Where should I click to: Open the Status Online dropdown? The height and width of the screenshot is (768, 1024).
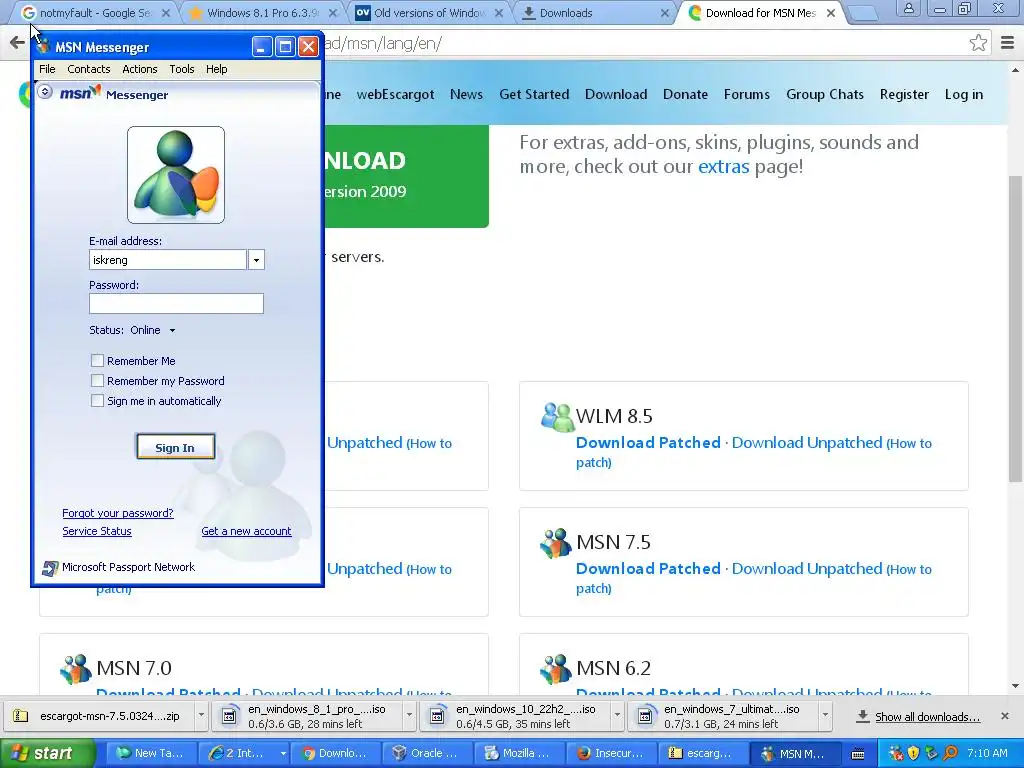click(153, 330)
